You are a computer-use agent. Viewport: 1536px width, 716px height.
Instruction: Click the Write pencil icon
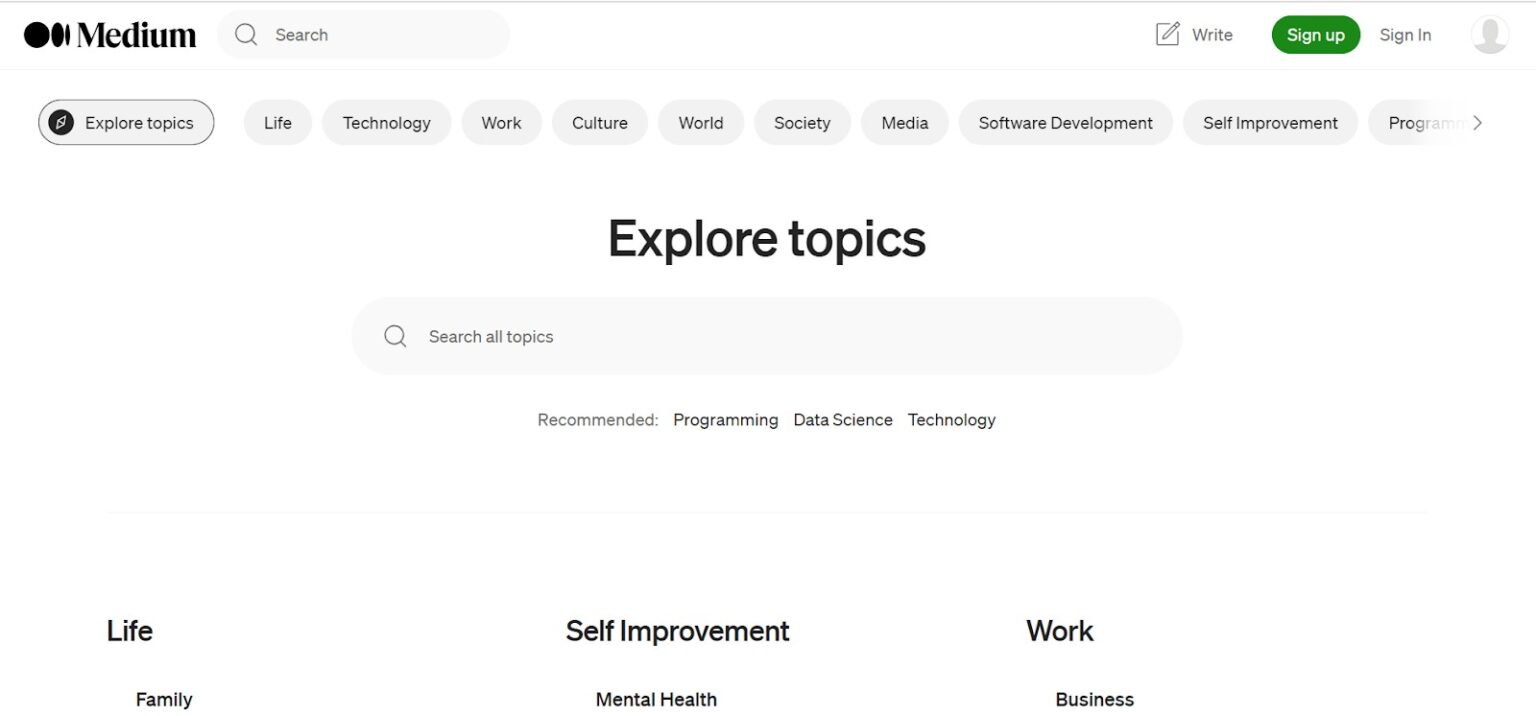[x=1167, y=35]
